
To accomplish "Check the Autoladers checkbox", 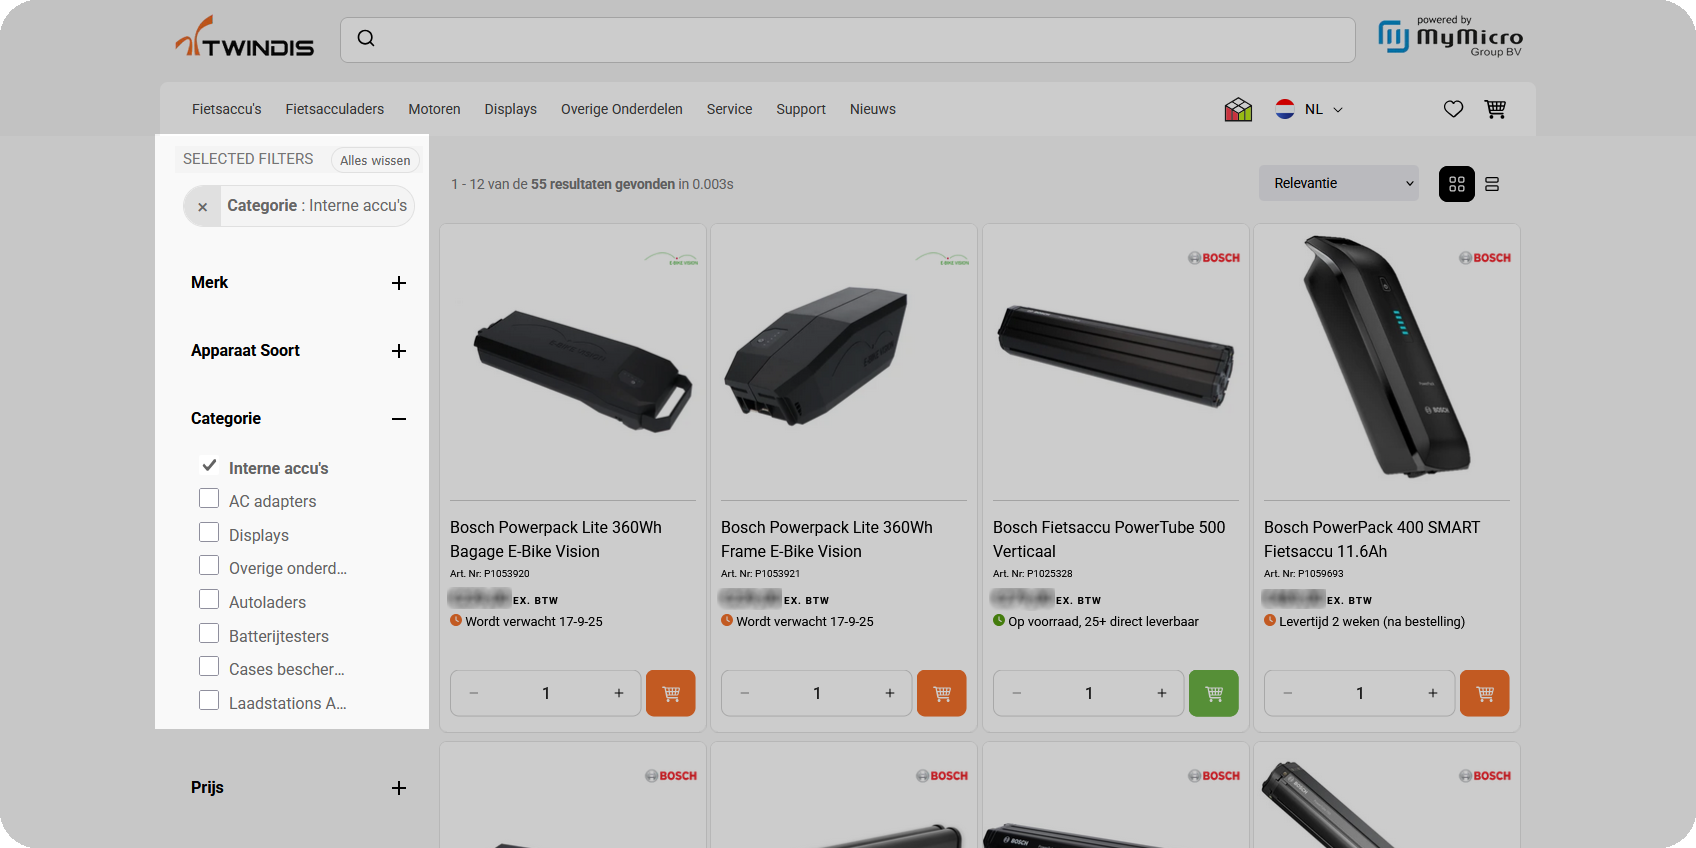I will [209, 599].
